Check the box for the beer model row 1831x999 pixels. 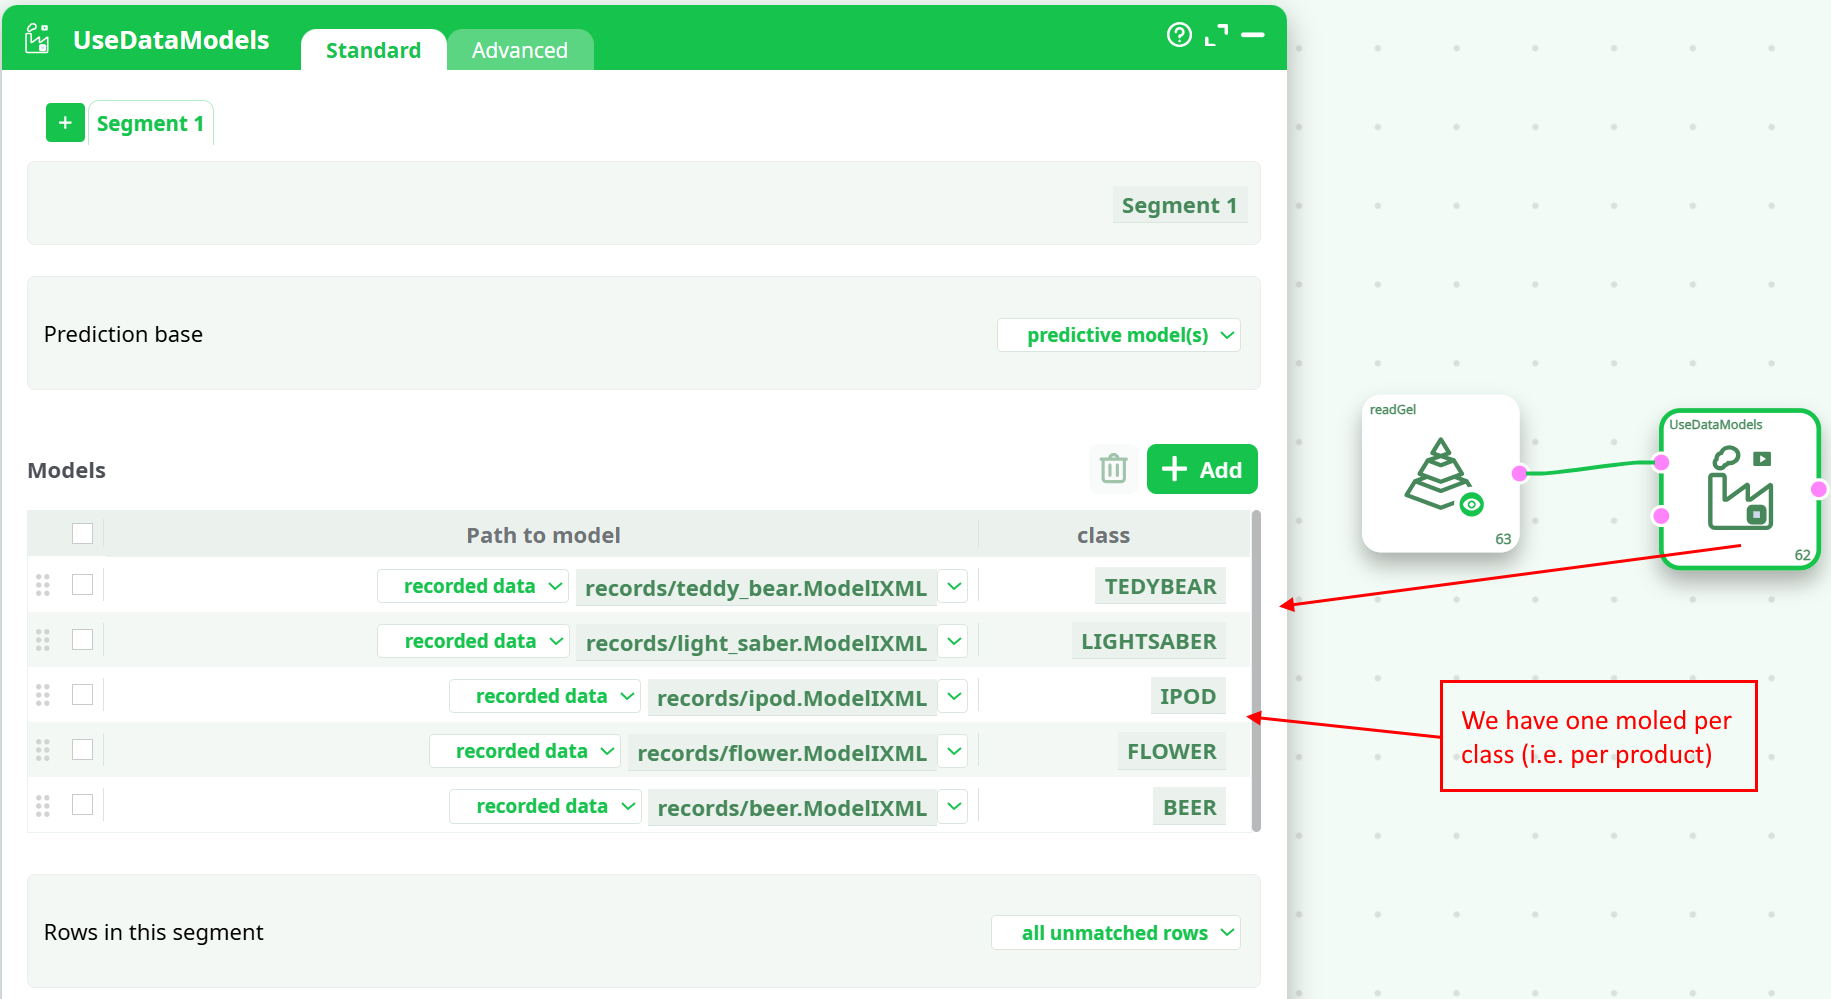click(x=83, y=805)
